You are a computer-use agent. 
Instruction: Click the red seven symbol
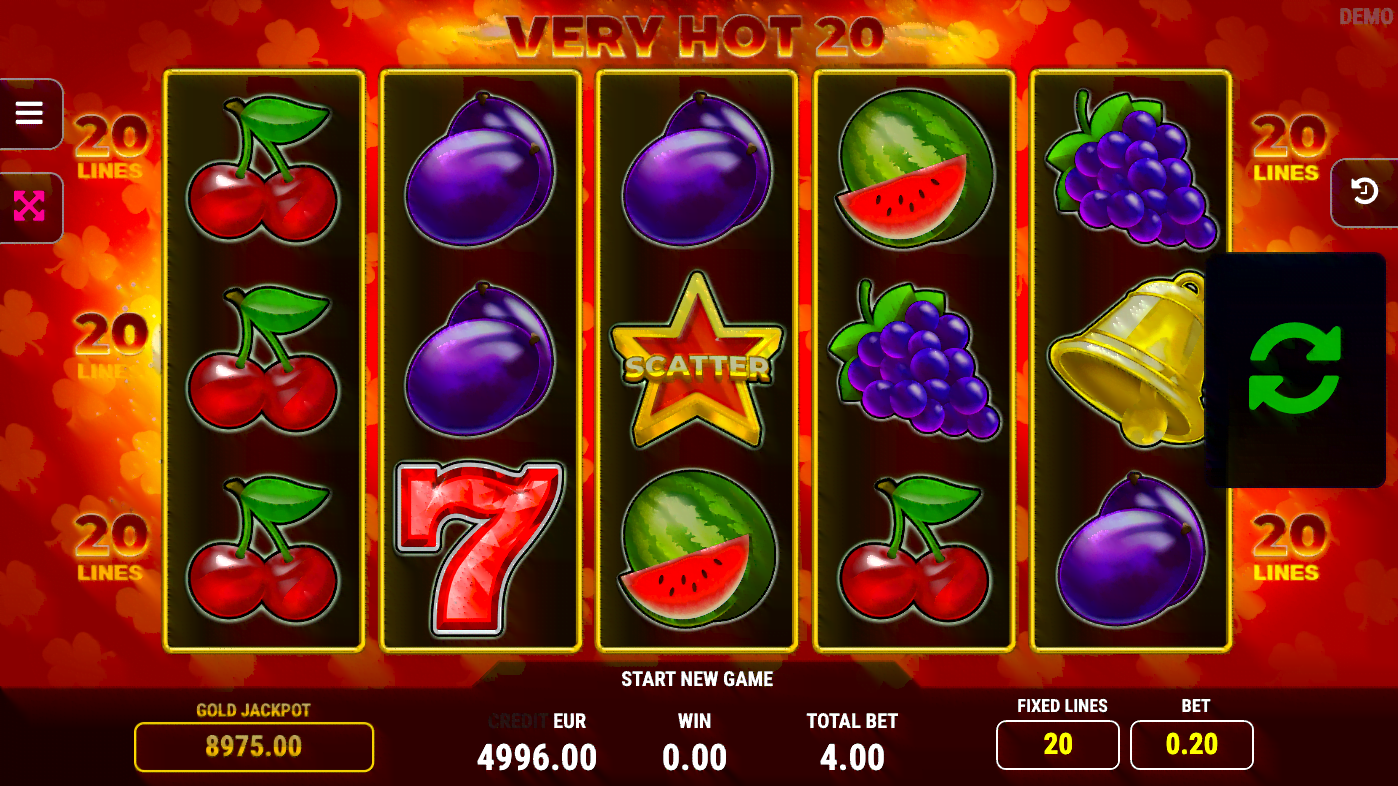[x=479, y=549]
